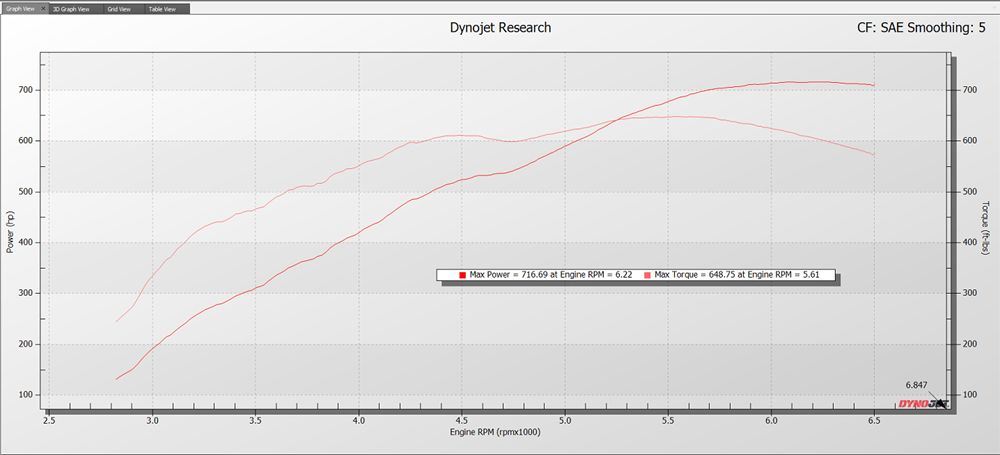The image size is (1000, 455).
Task: Switch to the Table View tab
Action: [163, 8]
